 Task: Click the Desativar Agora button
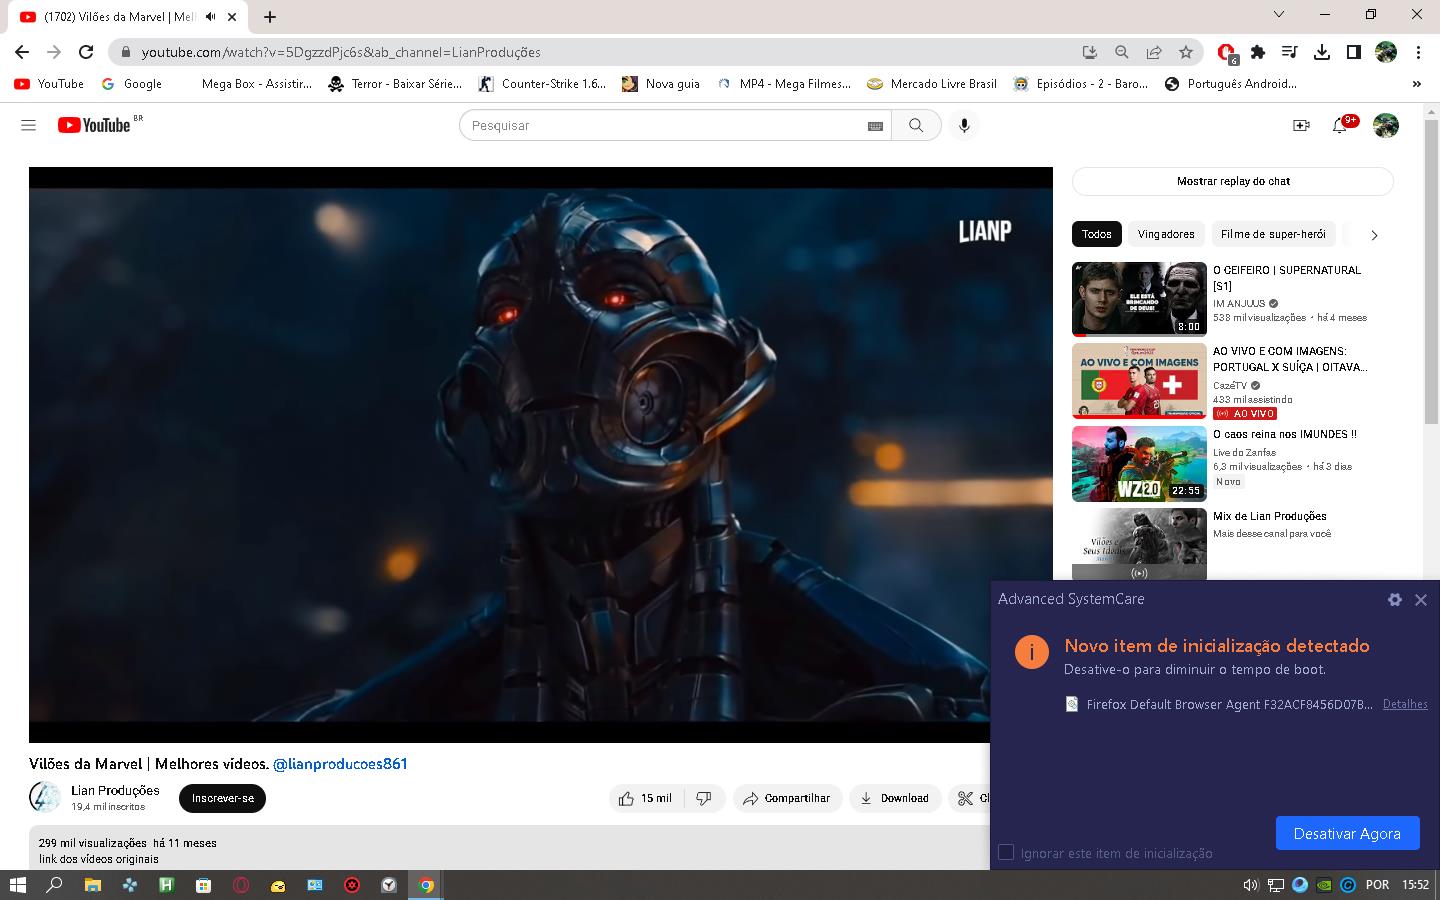click(x=1346, y=833)
